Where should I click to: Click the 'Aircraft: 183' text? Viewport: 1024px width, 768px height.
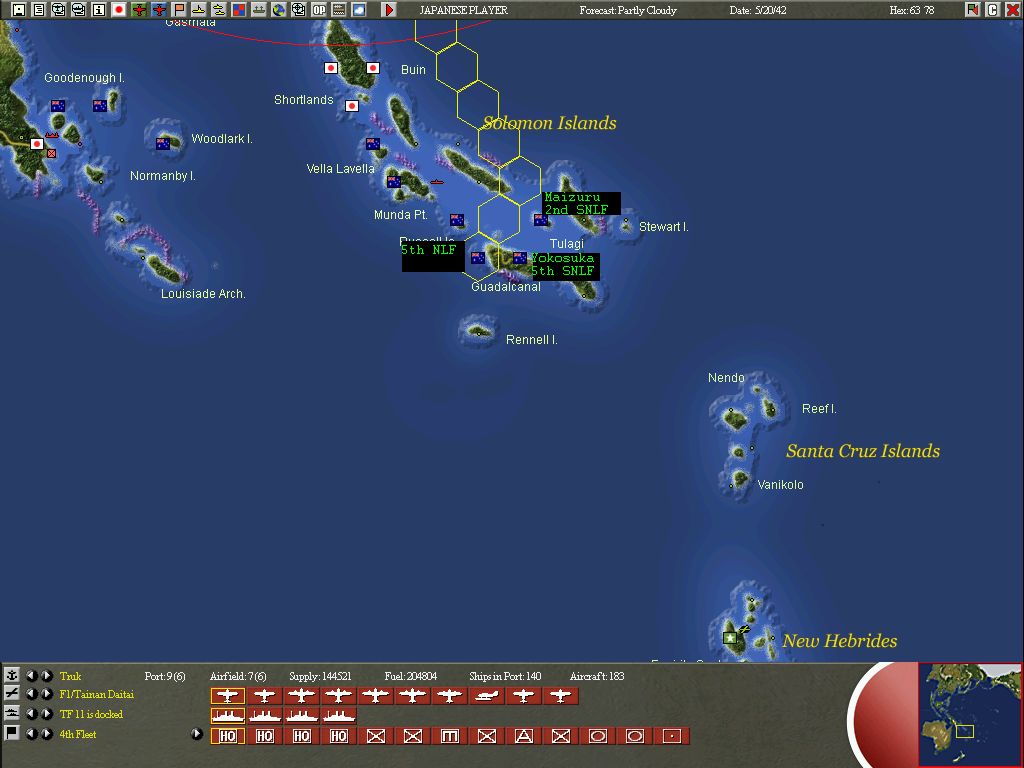pyautogui.click(x=597, y=676)
